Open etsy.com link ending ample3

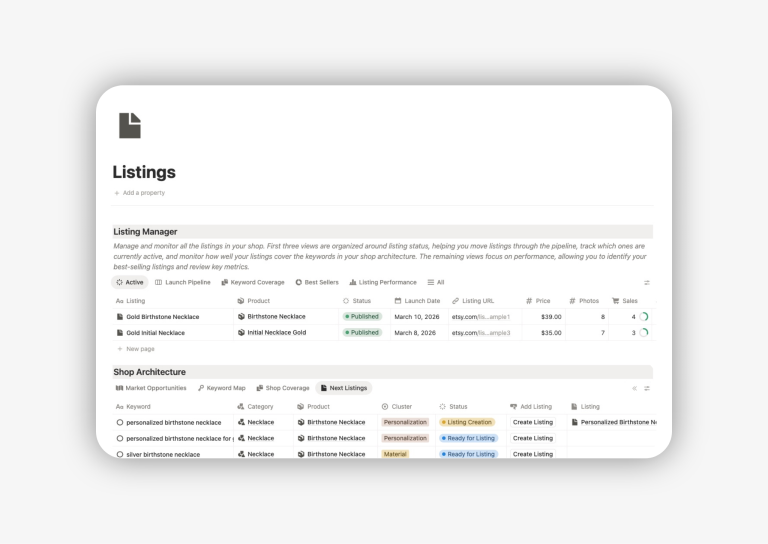click(x=480, y=333)
